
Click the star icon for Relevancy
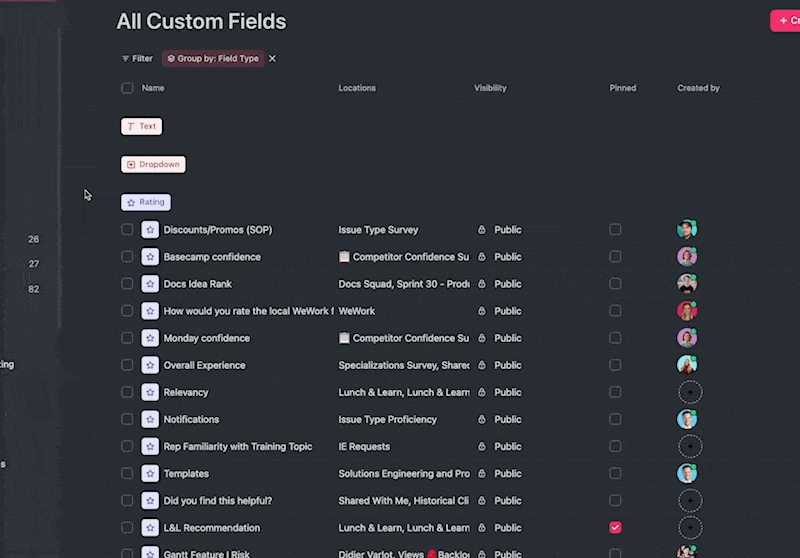click(150, 392)
